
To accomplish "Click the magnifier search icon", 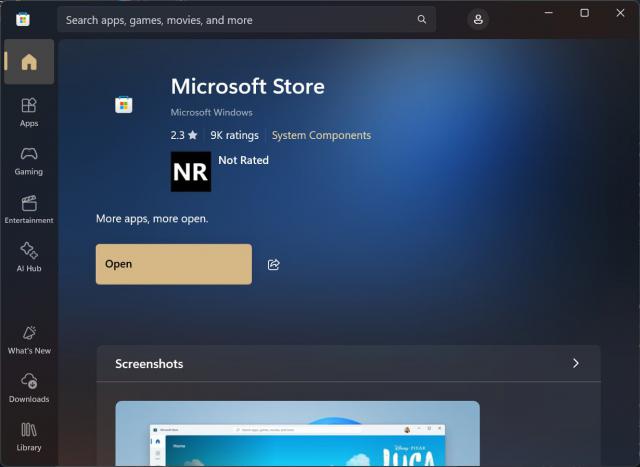I will coord(422,20).
